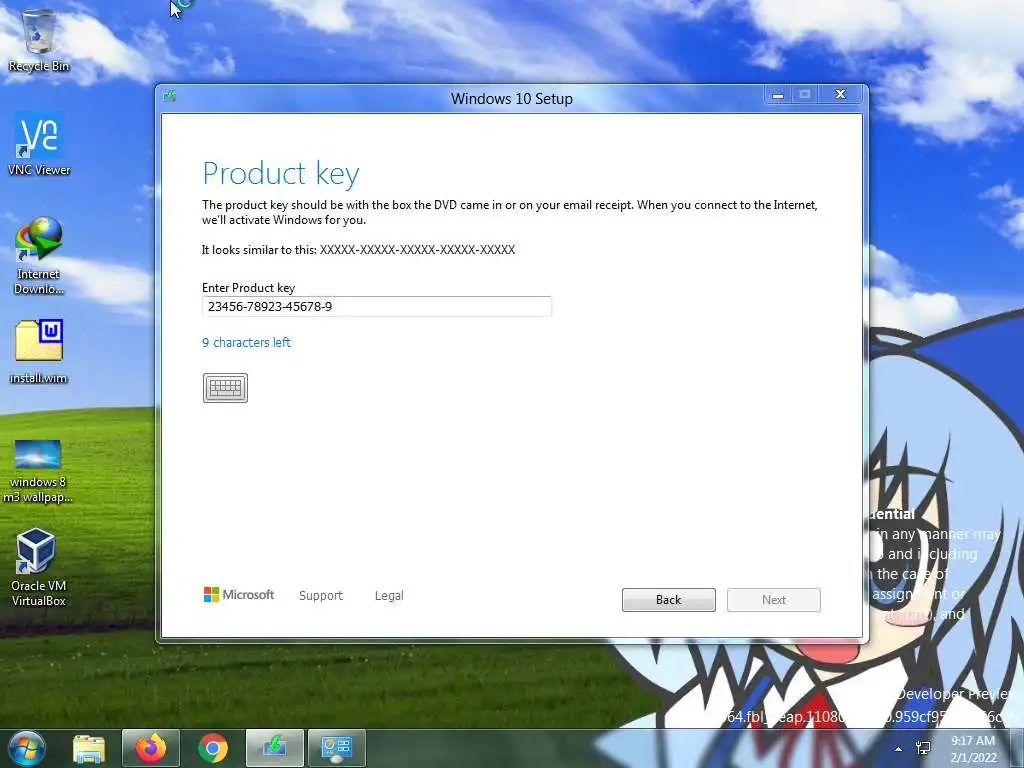Select Oracle VM VirtualBox desktop shortcut
Viewport: 1024px width, 768px height.
[38, 568]
